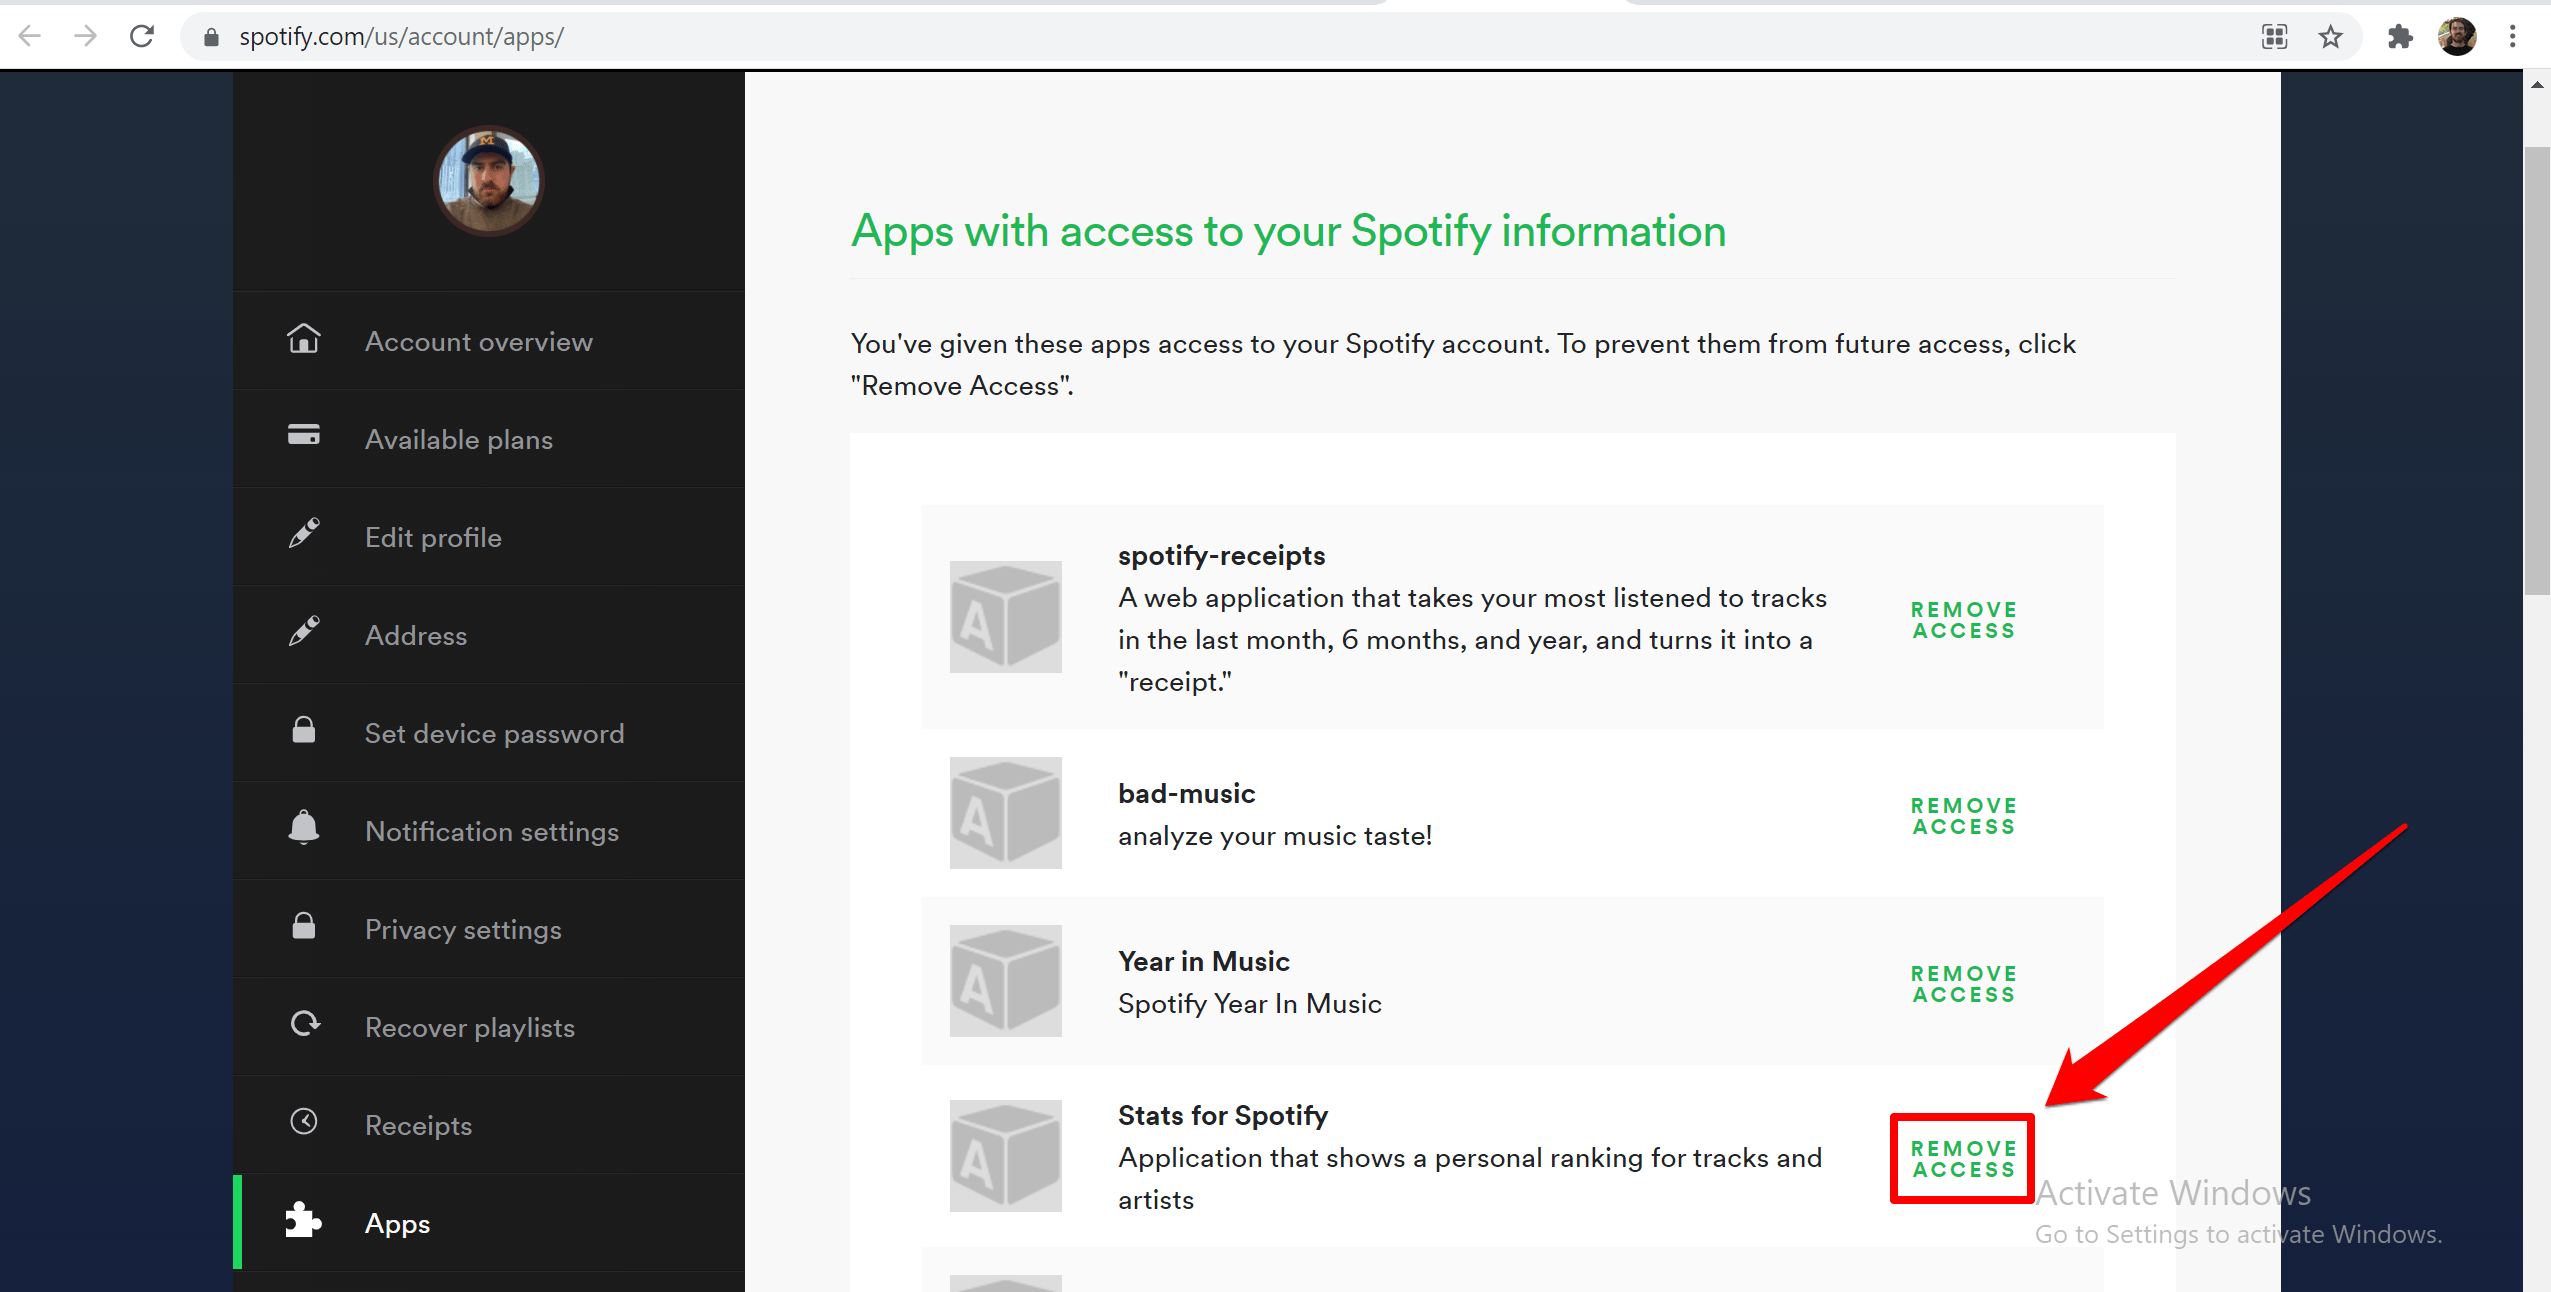Click the vertical page scrollbar thumb

[2536, 370]
